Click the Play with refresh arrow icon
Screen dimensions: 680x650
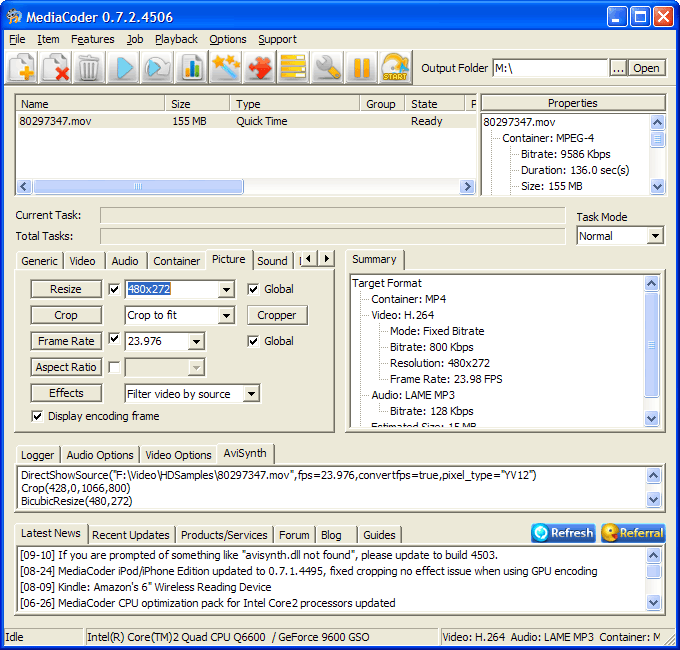[157, 67]
